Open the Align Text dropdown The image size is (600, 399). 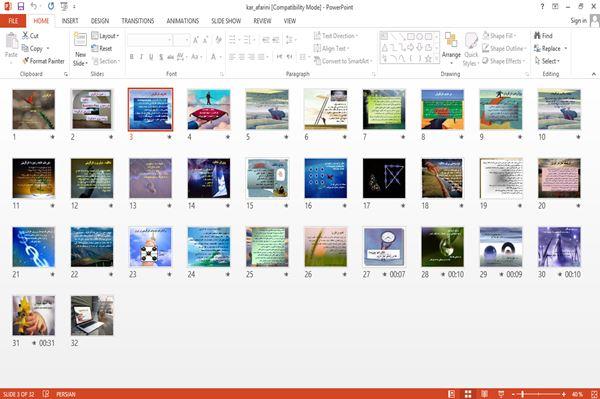tap(331, 48)
